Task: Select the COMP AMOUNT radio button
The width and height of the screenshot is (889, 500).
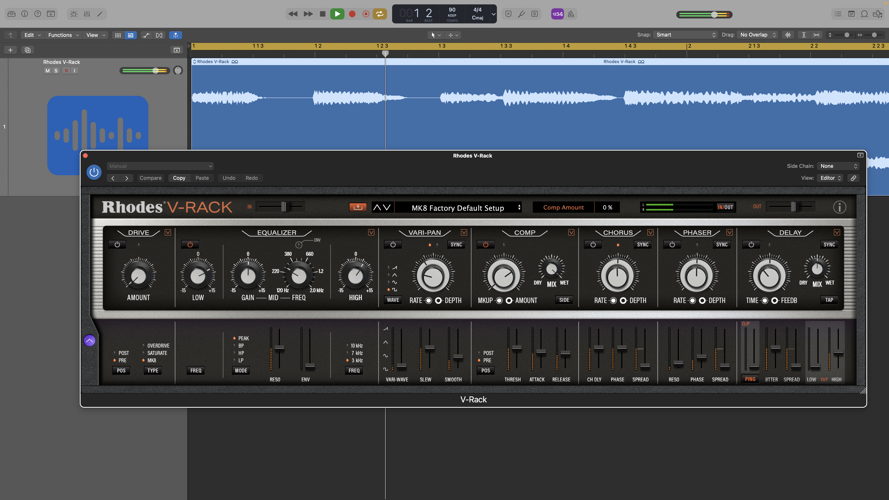Action: (509, 300)
